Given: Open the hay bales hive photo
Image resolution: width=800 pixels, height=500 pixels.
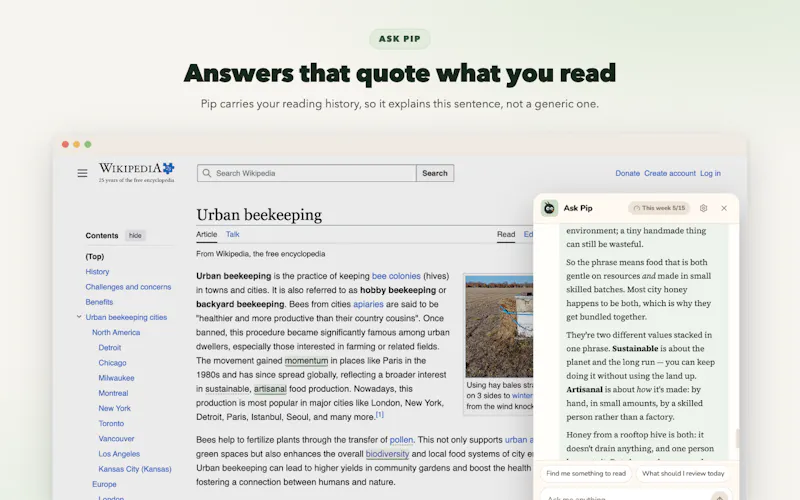Looking at the screenshot, I should click(499, 327).
